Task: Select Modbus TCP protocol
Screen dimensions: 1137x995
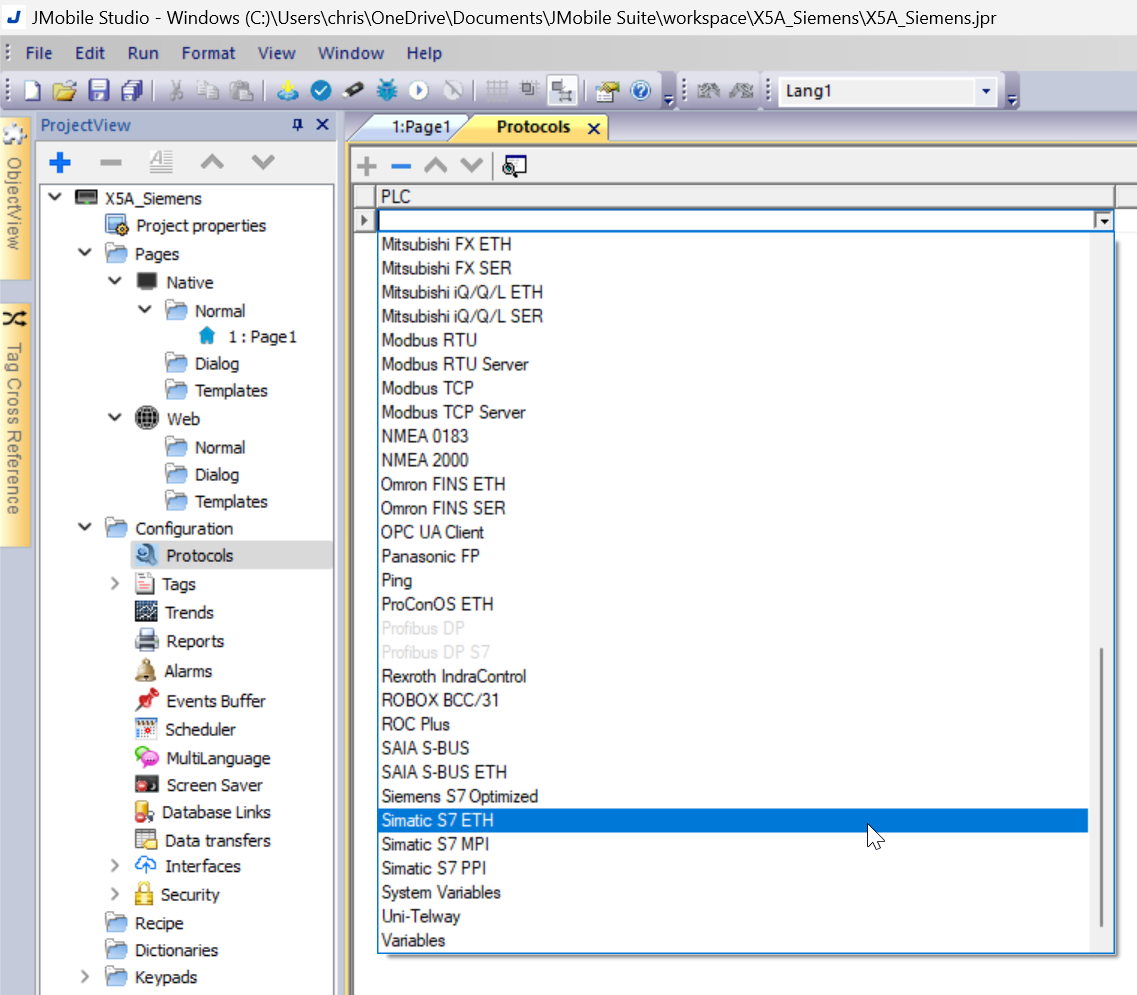Action: coord(733,388)
